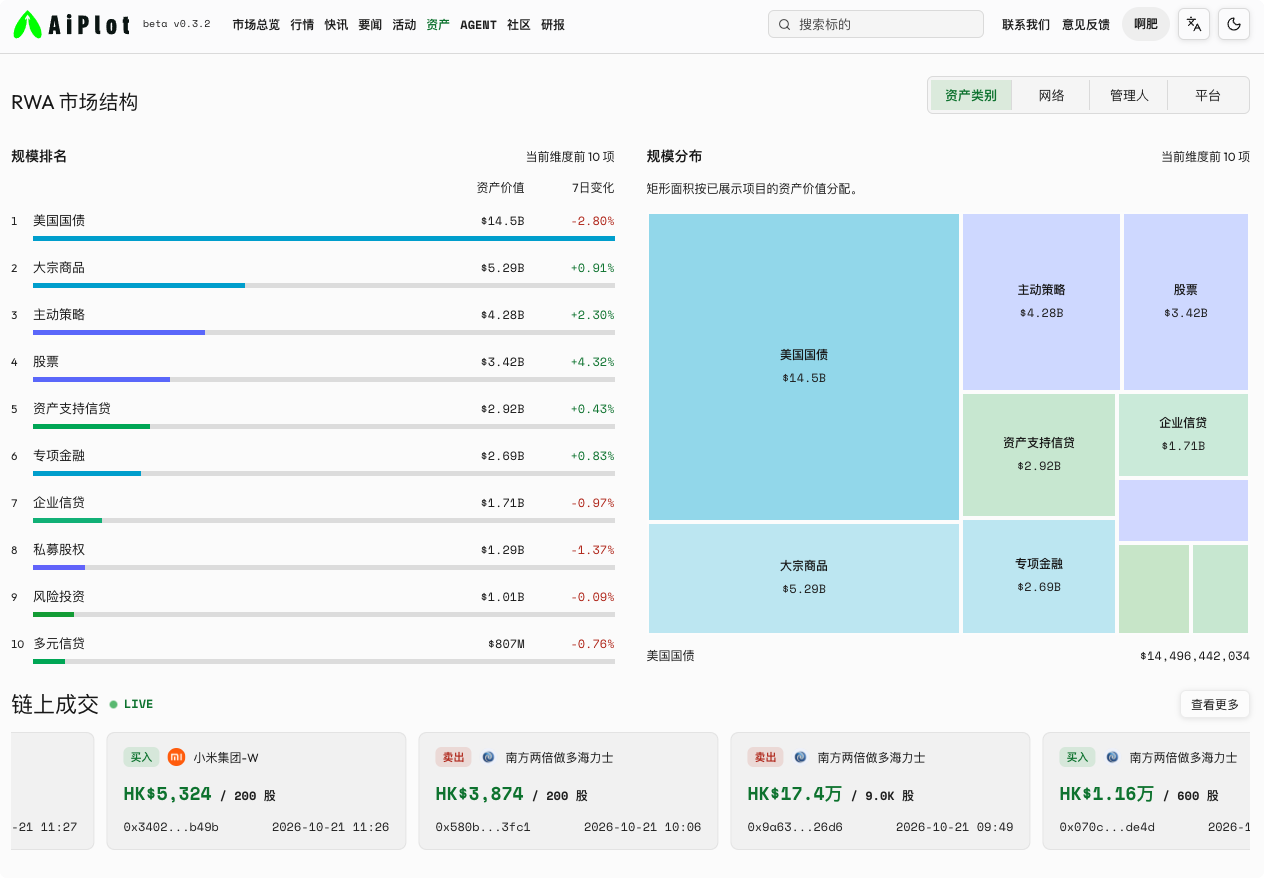Open 活动 page
This screenshot has width=1264, height=878.
coord(404,24)
